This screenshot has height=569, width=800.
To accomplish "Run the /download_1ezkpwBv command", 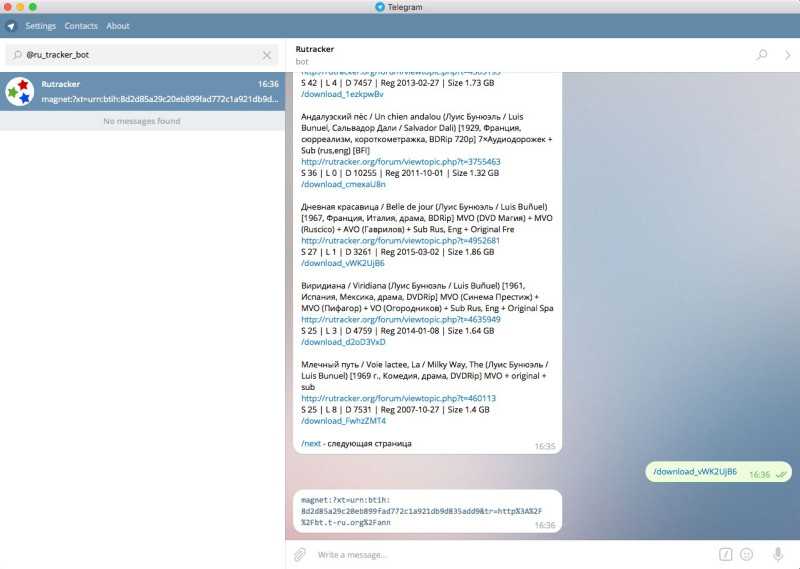I will click(342, 94).
